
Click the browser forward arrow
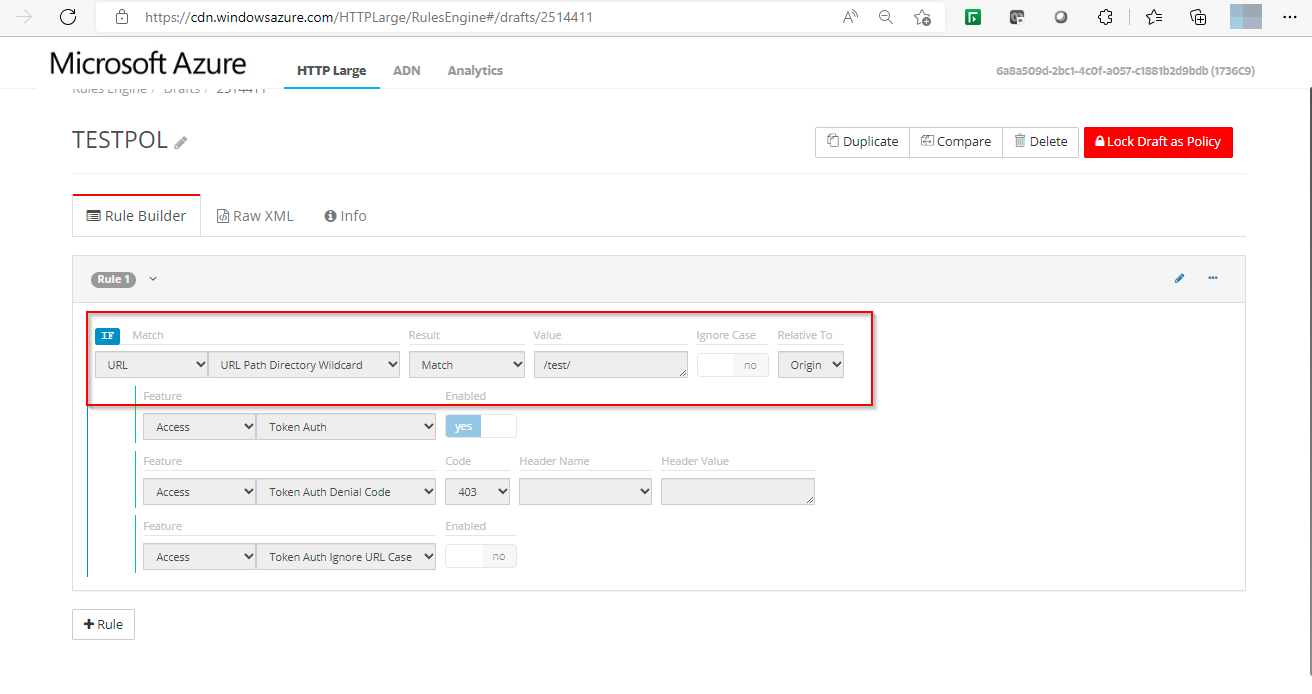point(24,17)
